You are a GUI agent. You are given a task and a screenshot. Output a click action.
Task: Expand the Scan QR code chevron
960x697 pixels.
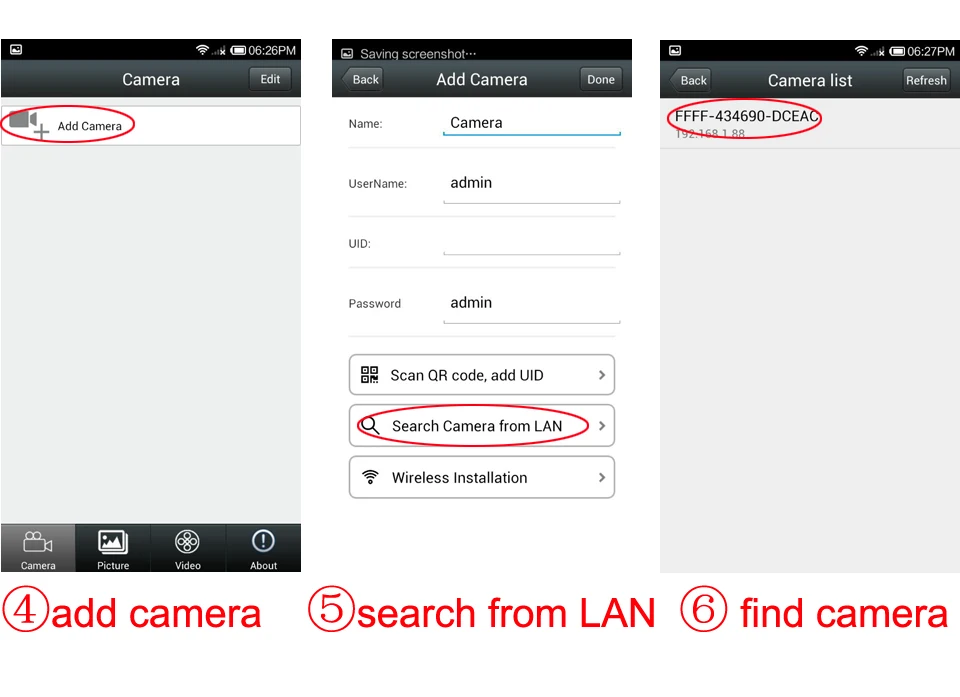pos(602,375)
